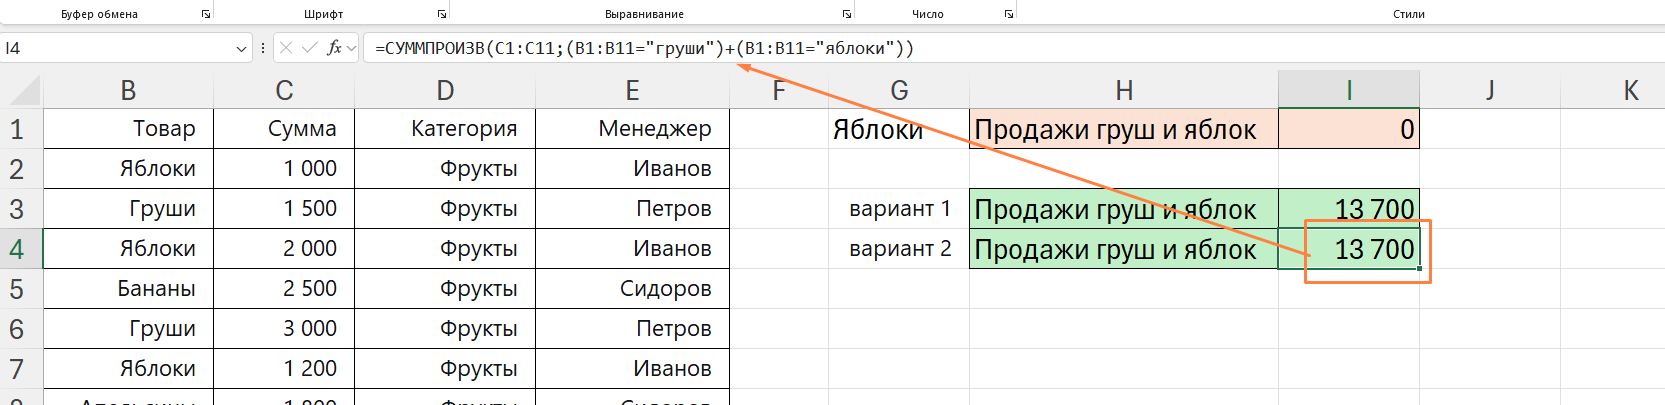Expand the formula bar options chevron
This screenshot has height=405, width=1665.
tap(351, 48)
